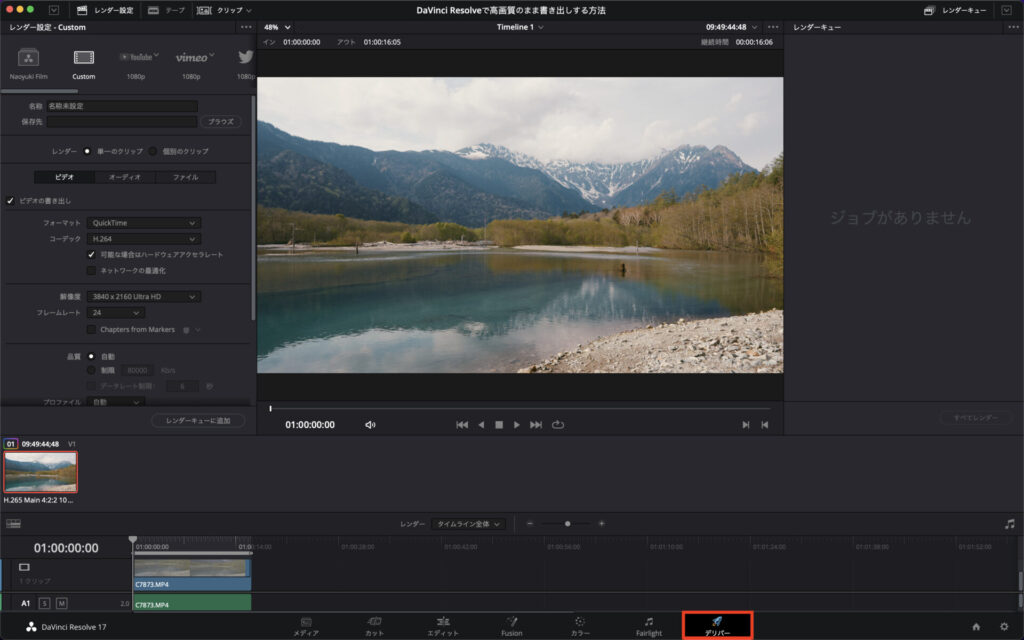Choose the YouTube 1080p preset
Screen dimensions: 1024x640
[x=136, y=64]
